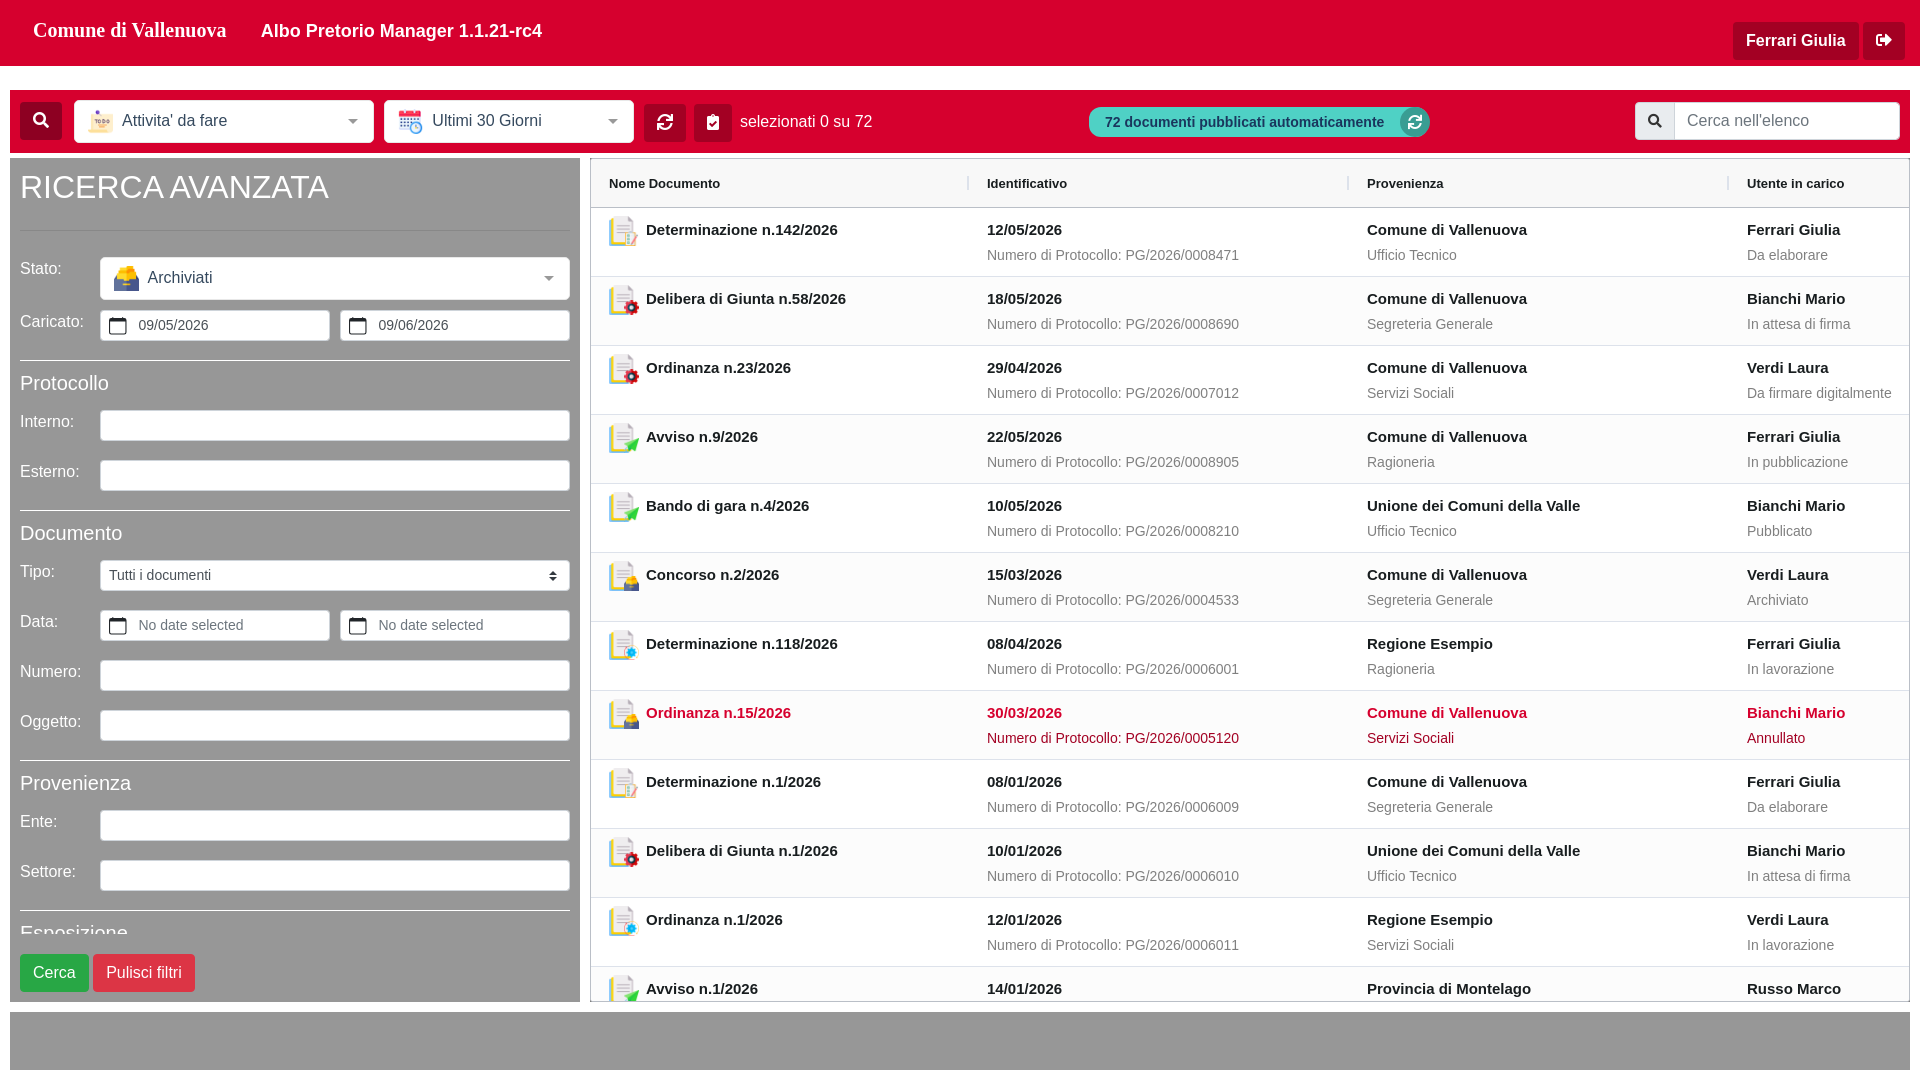Screen dimensions: 1920x1080
Task: Click the Provenienza Ente input field
Action: (x=335, y=825)
